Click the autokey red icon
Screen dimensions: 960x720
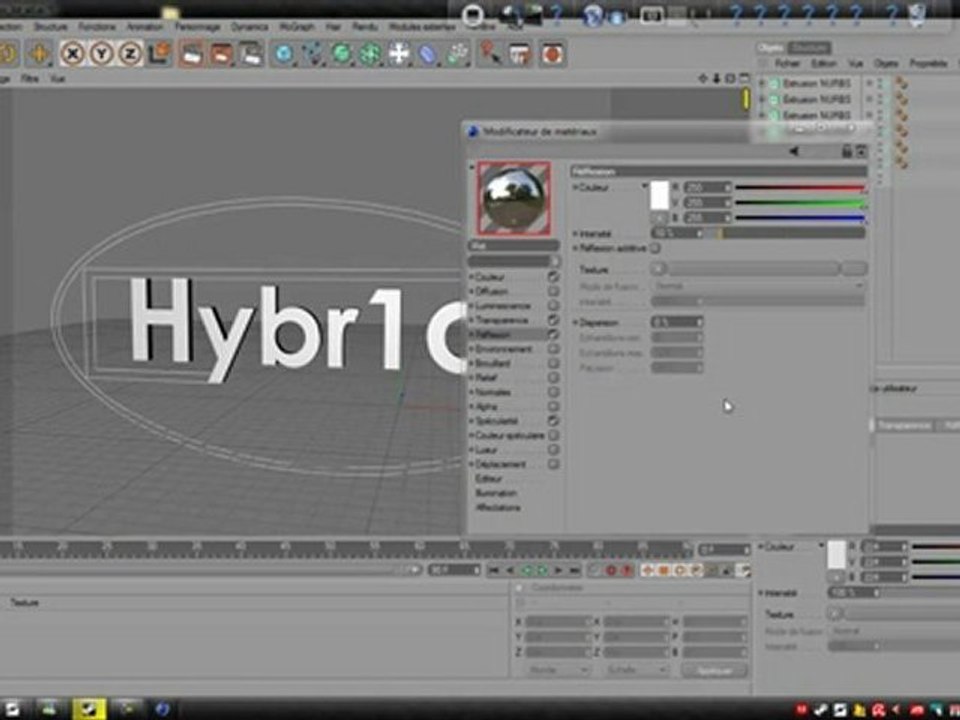tap(626, 571)
